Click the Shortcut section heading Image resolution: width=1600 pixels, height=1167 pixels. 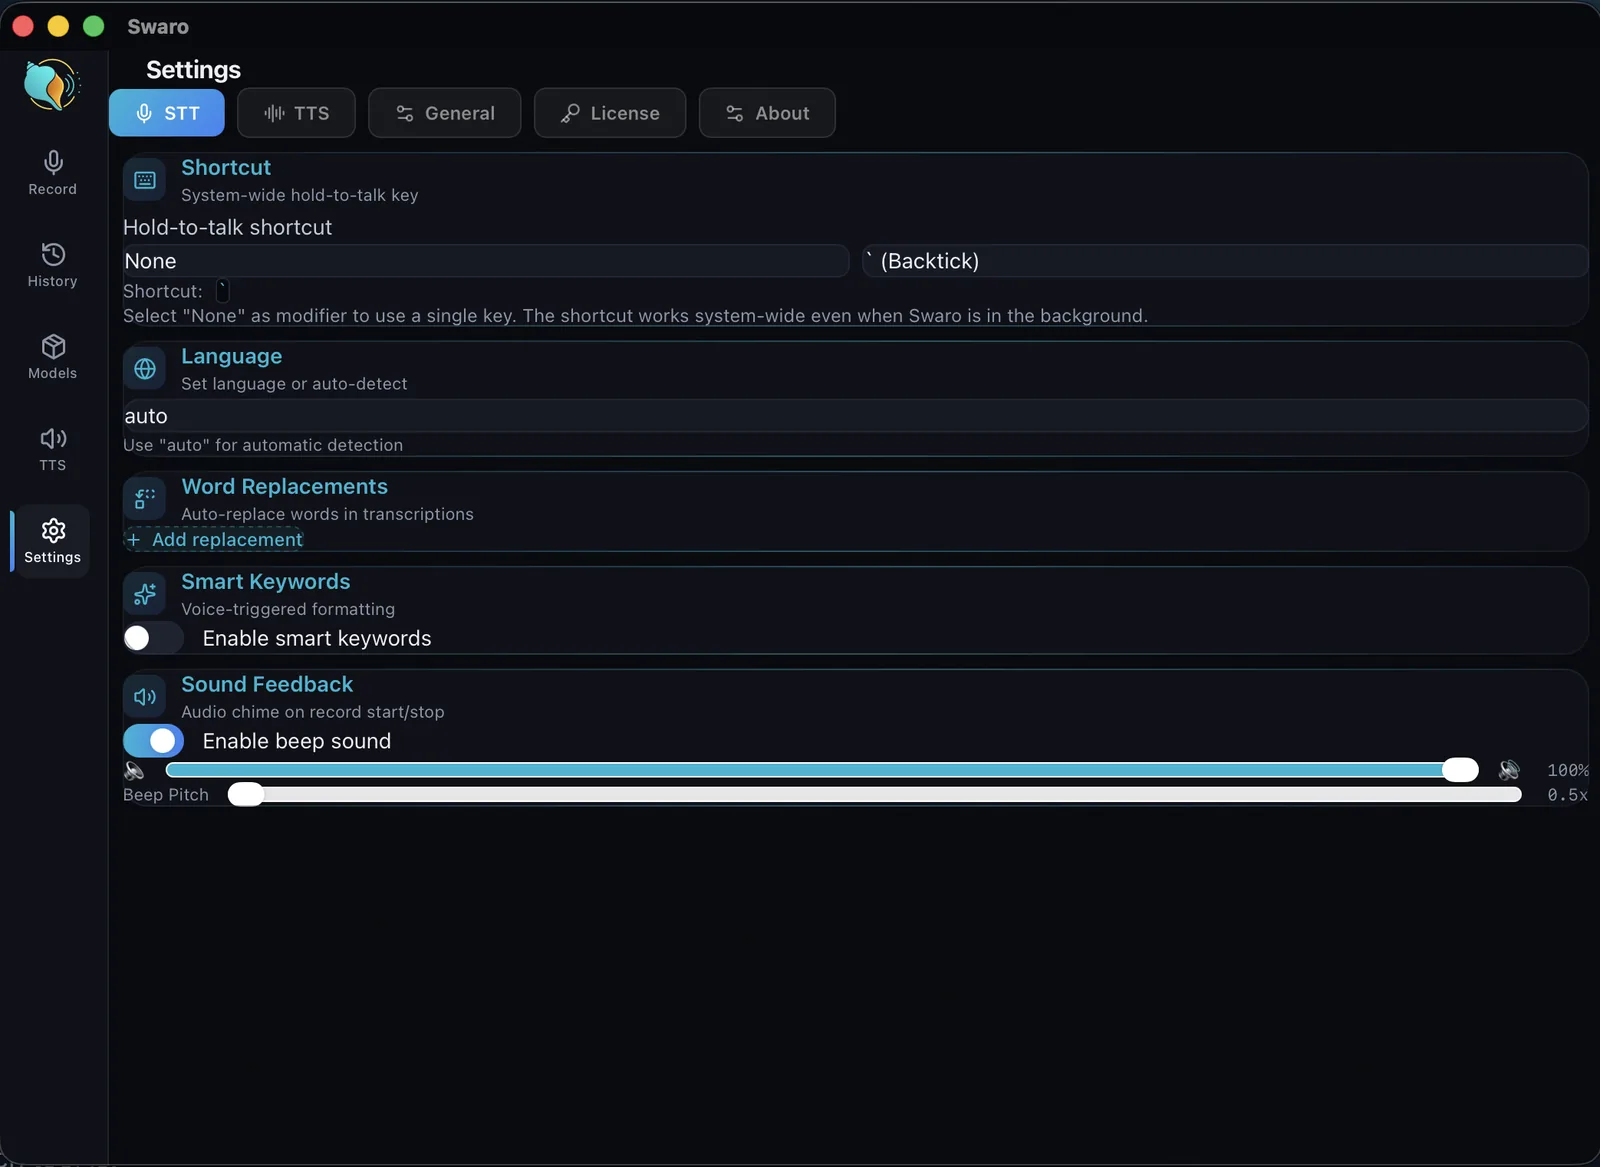pos(226,168)
